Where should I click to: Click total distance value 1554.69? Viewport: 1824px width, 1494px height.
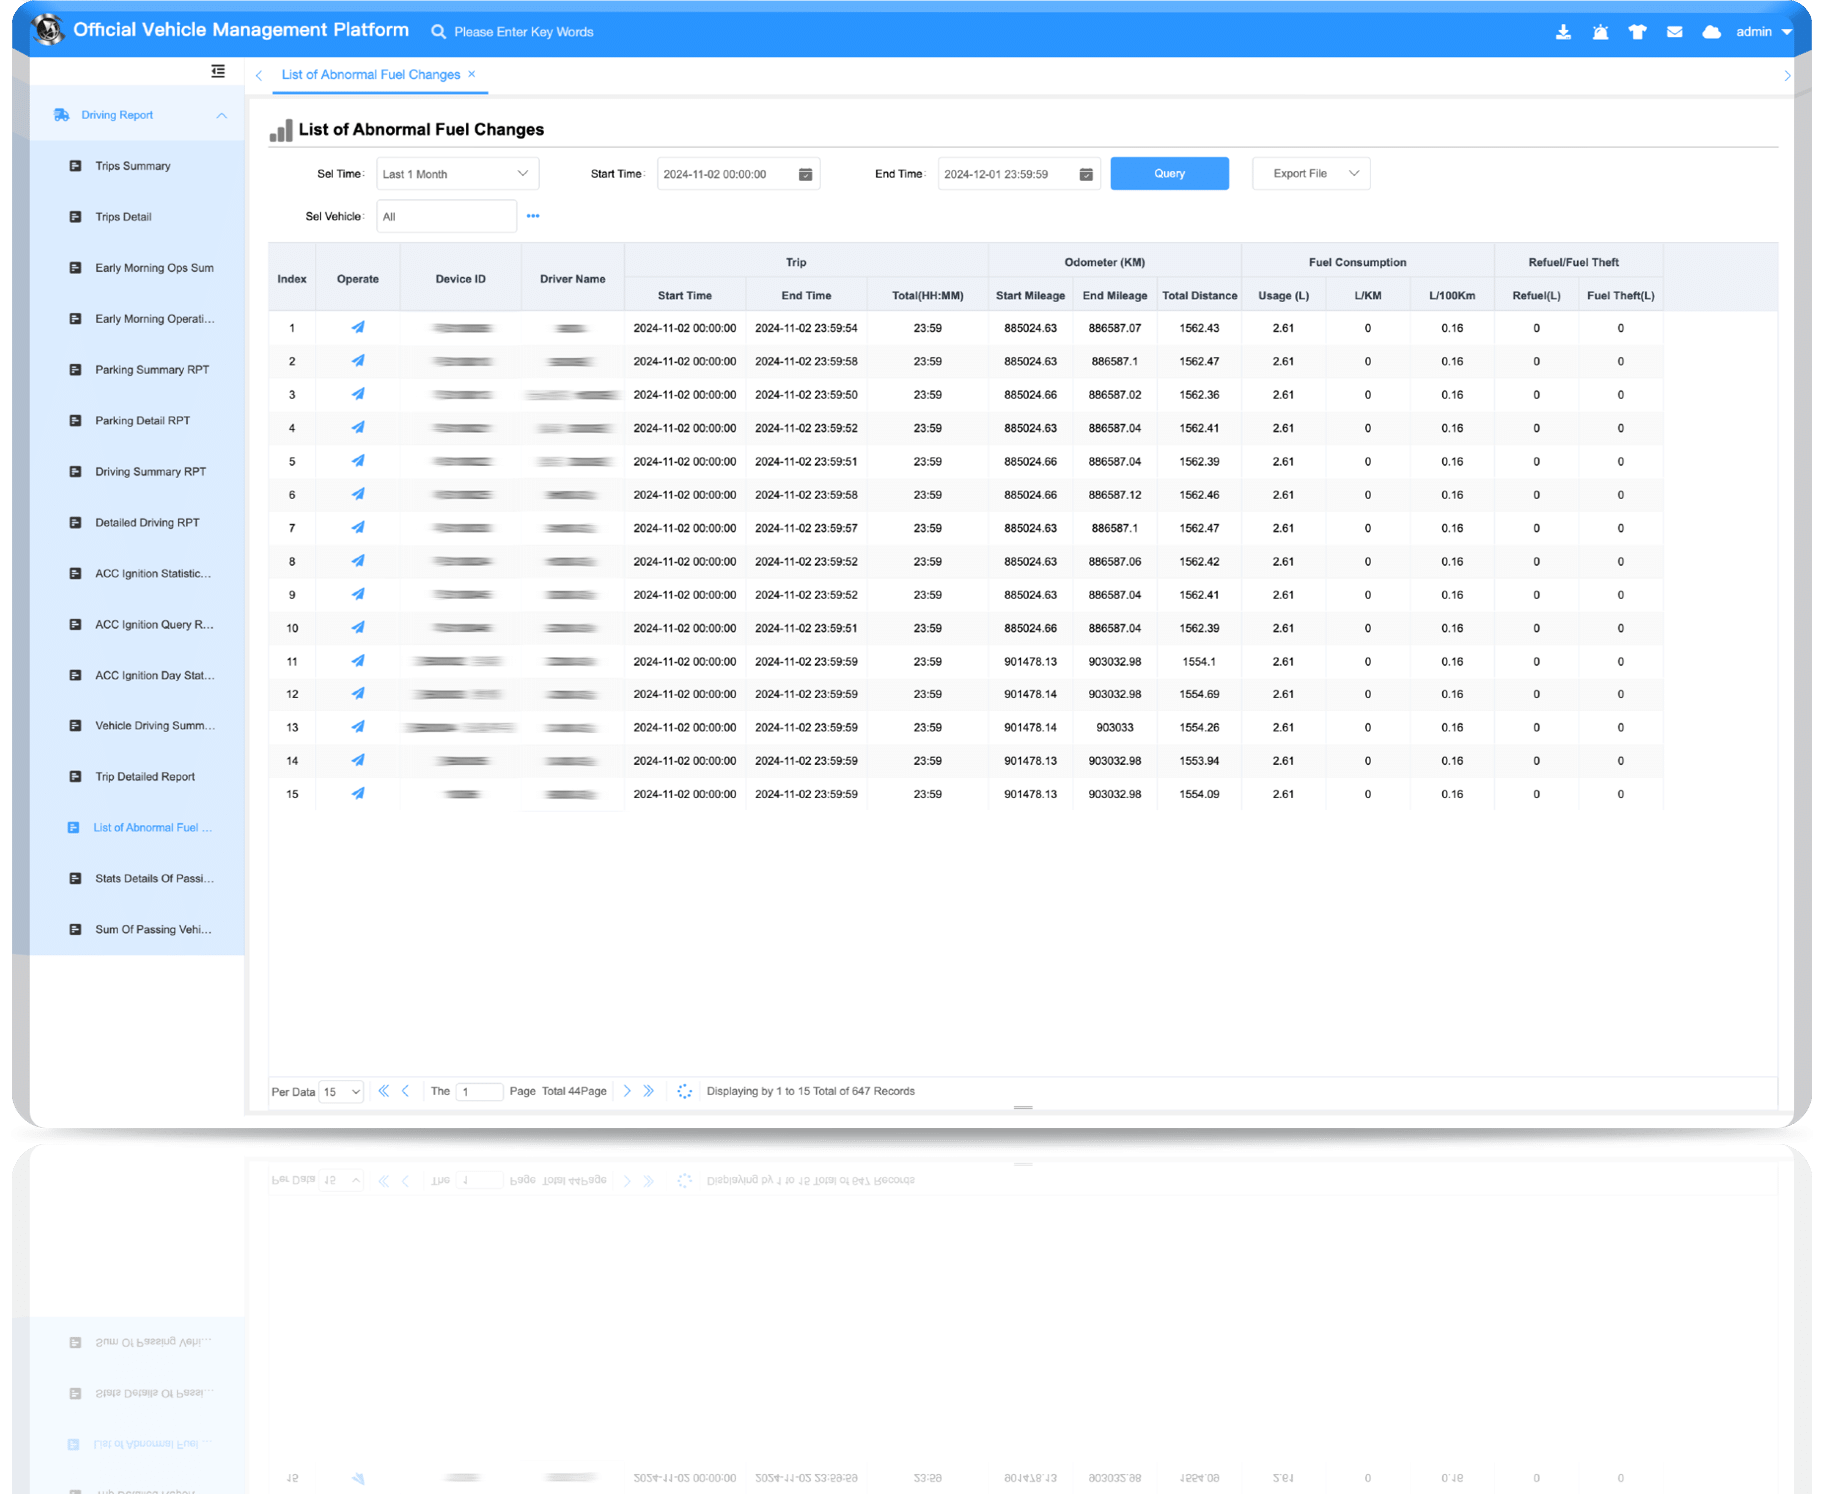pos(1199,694)
